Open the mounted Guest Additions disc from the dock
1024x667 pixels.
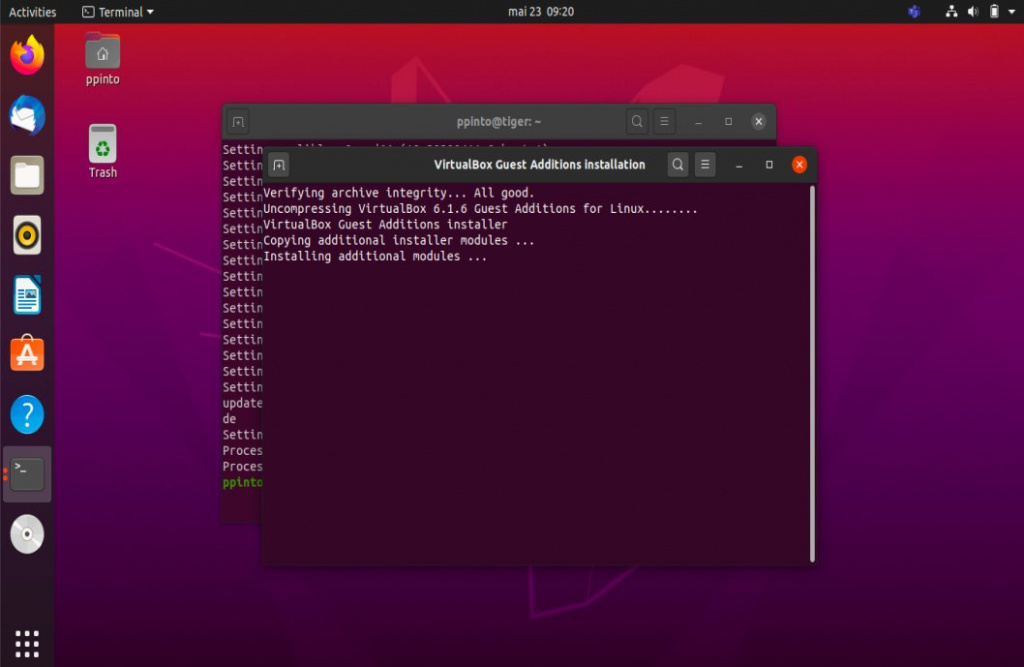[x=26, y=534]
